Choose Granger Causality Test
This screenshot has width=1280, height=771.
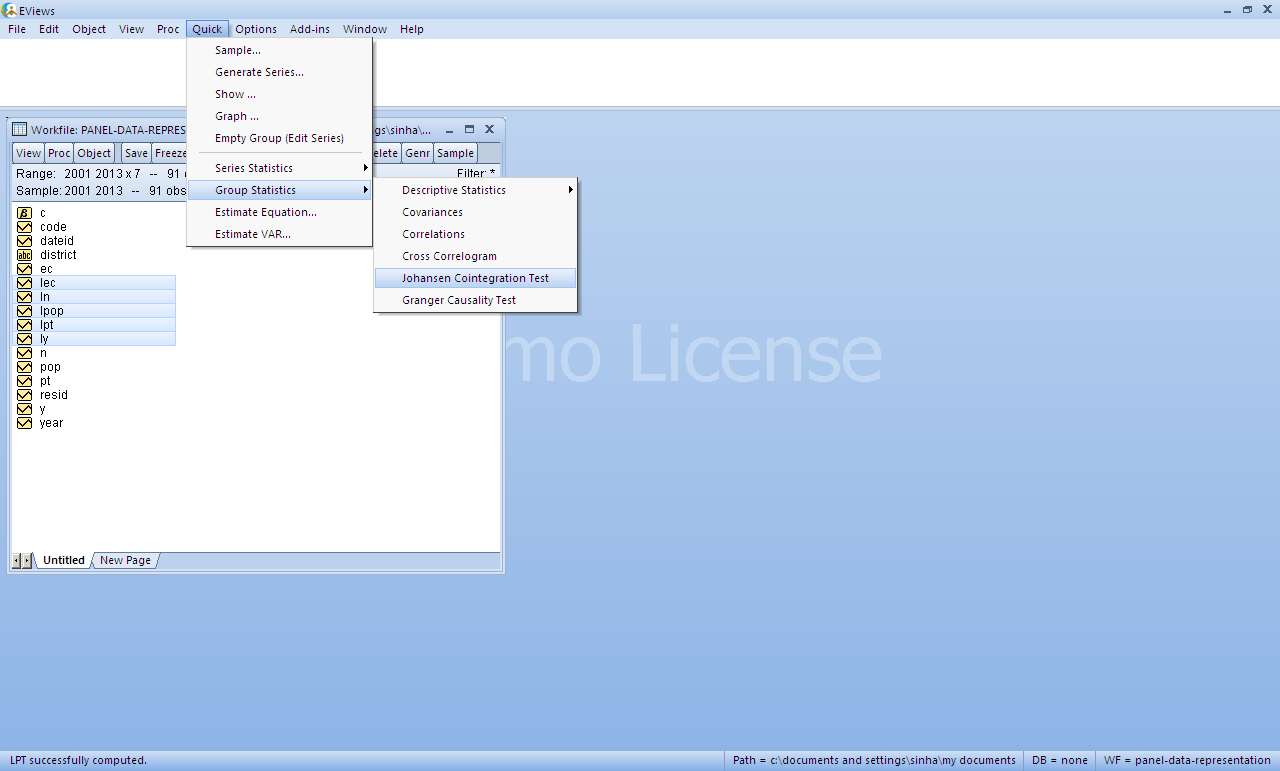[476, 300]
